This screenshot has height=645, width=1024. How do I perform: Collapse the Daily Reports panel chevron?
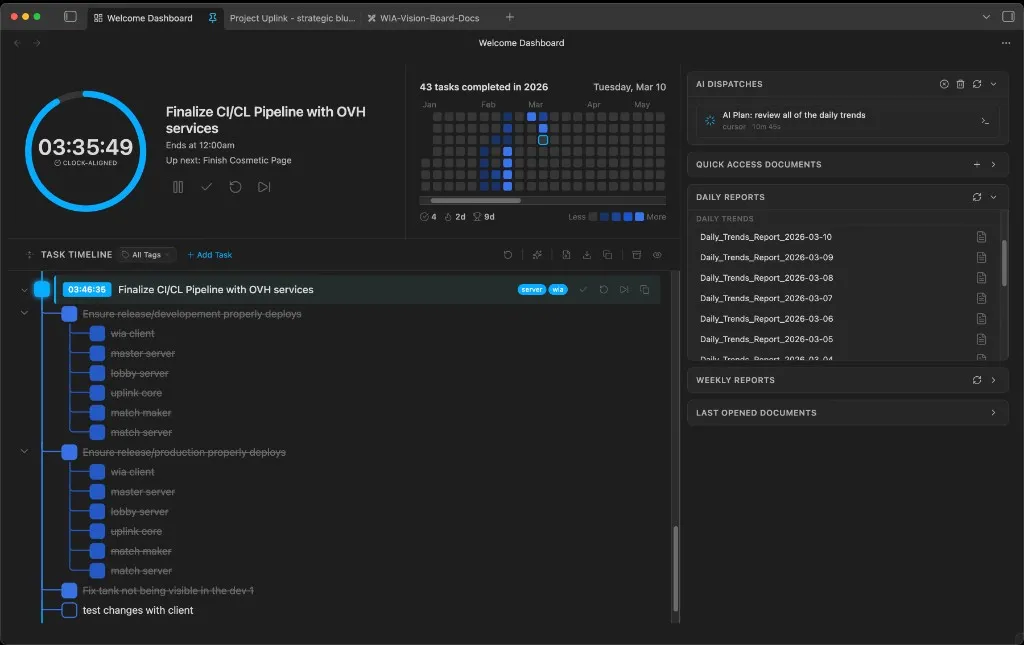[993, 197]
